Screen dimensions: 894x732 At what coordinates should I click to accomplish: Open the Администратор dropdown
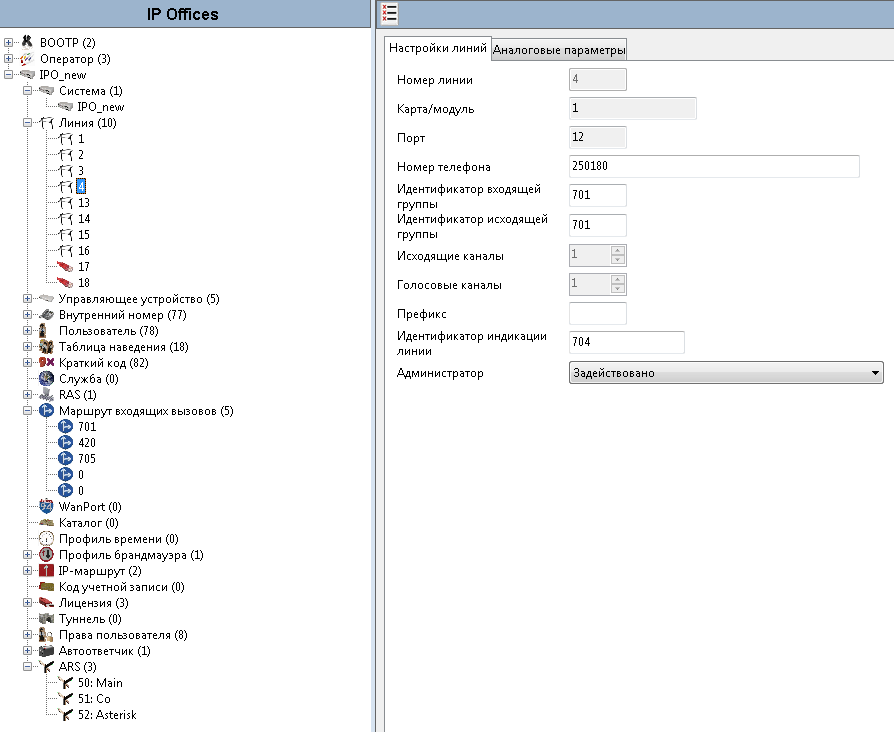[726, 373]
